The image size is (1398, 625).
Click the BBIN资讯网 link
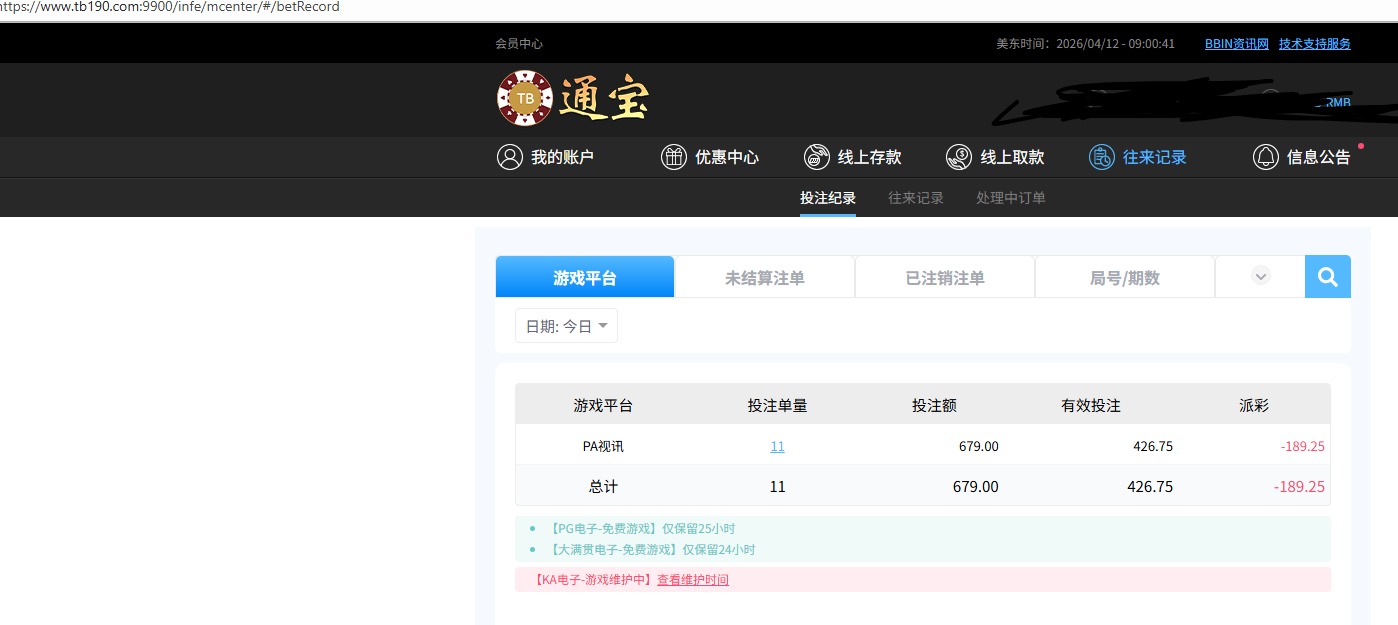pyautogui.click(x=1236, y=44)
